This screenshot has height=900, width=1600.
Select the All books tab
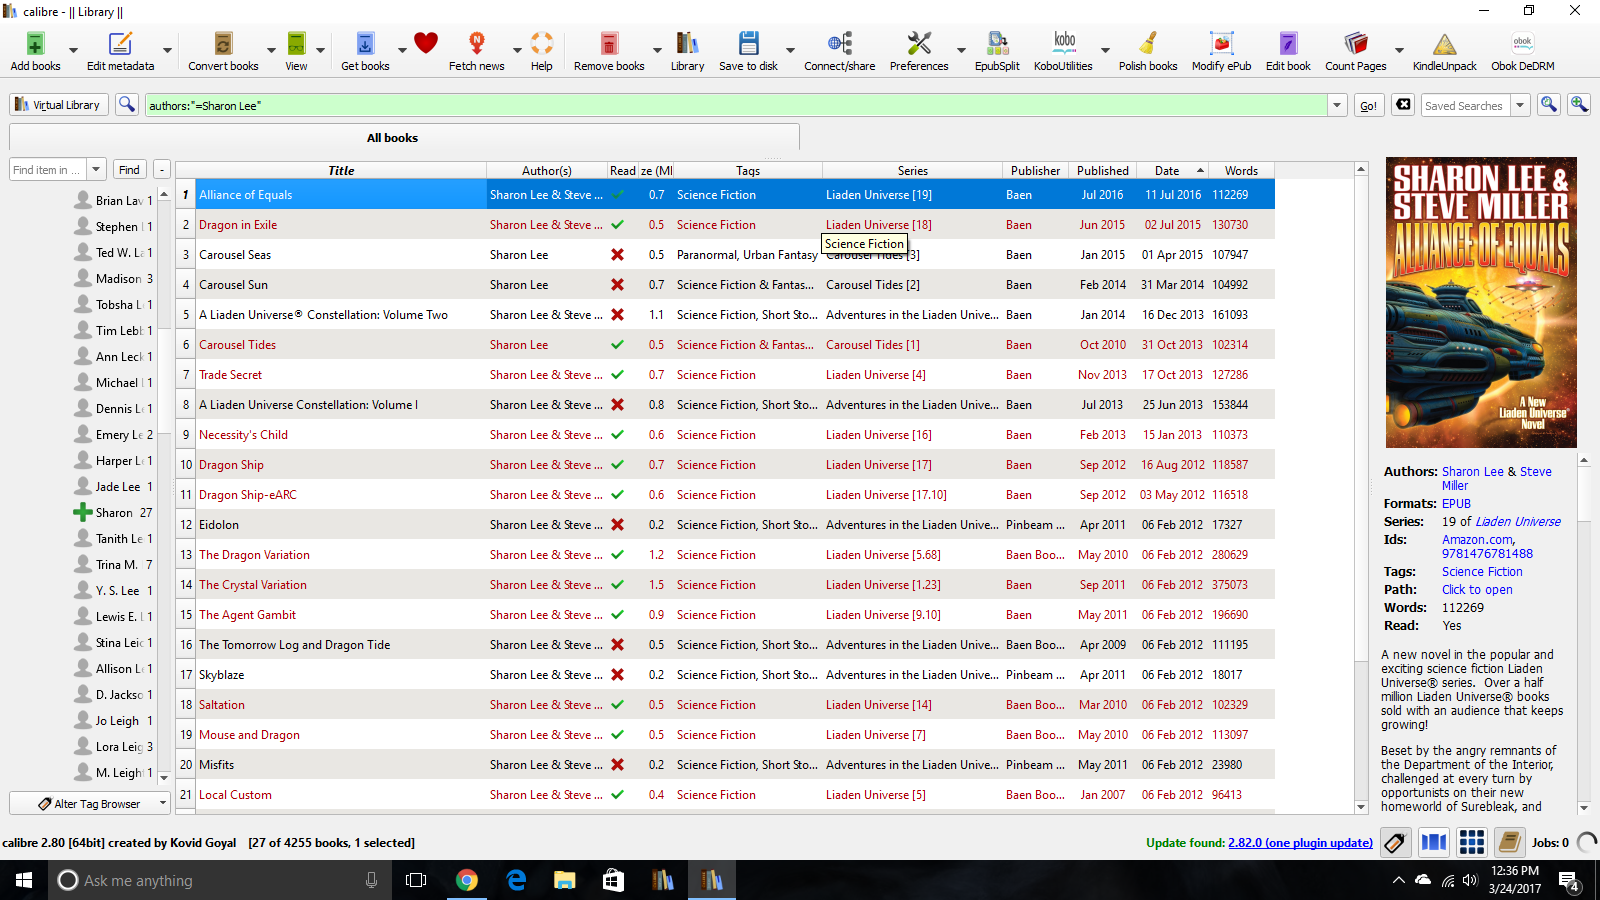pos(404,138)
